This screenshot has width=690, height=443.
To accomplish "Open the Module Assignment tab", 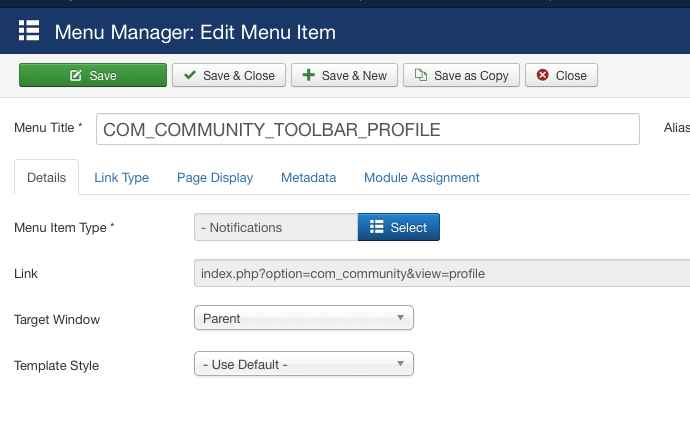I will [x=422, y=177].
